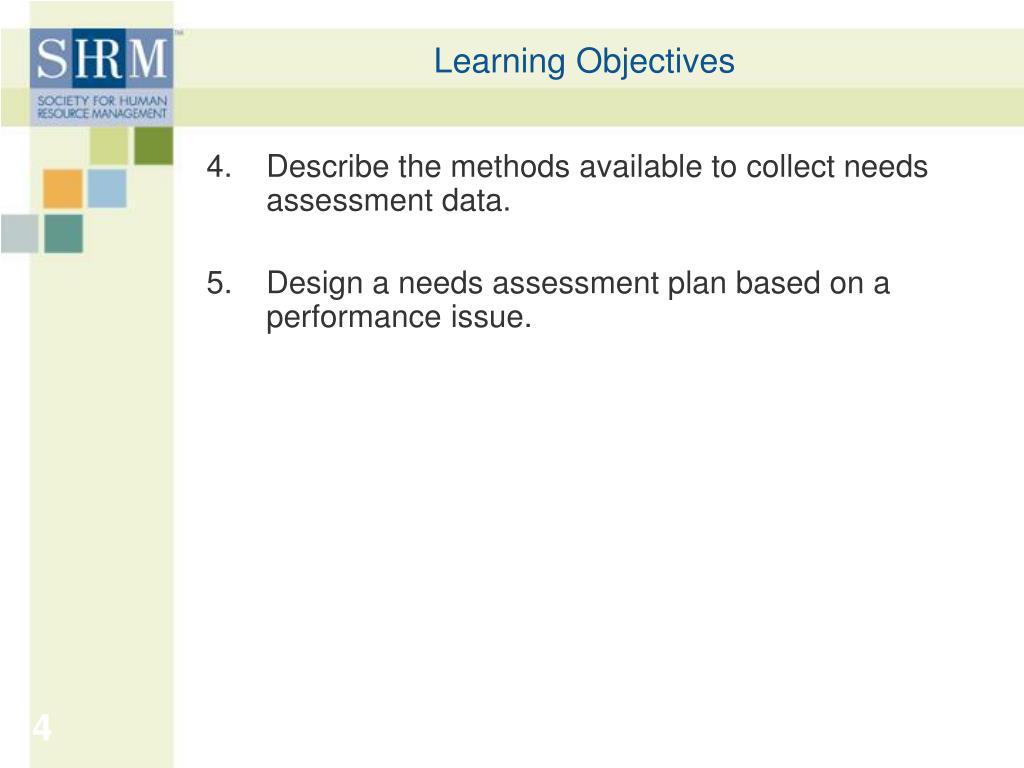Click the 'performance issue.' text line

coord(399,317)
